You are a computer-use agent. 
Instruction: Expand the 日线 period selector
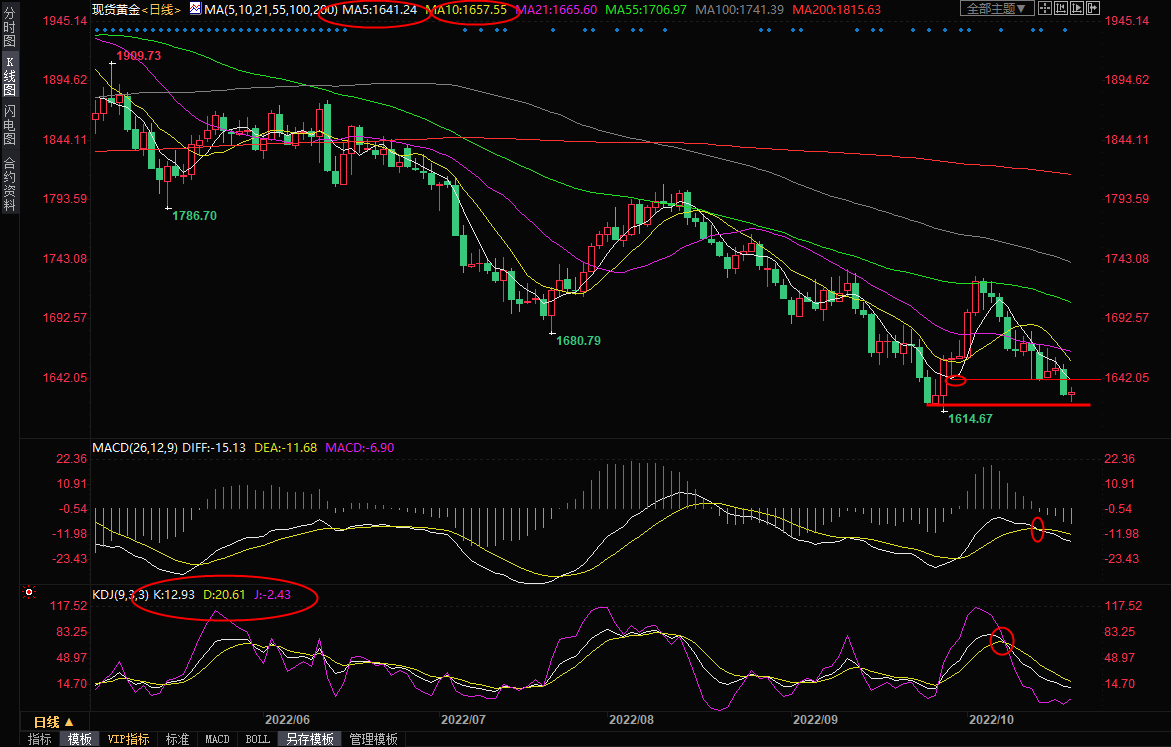coord(53,721)
